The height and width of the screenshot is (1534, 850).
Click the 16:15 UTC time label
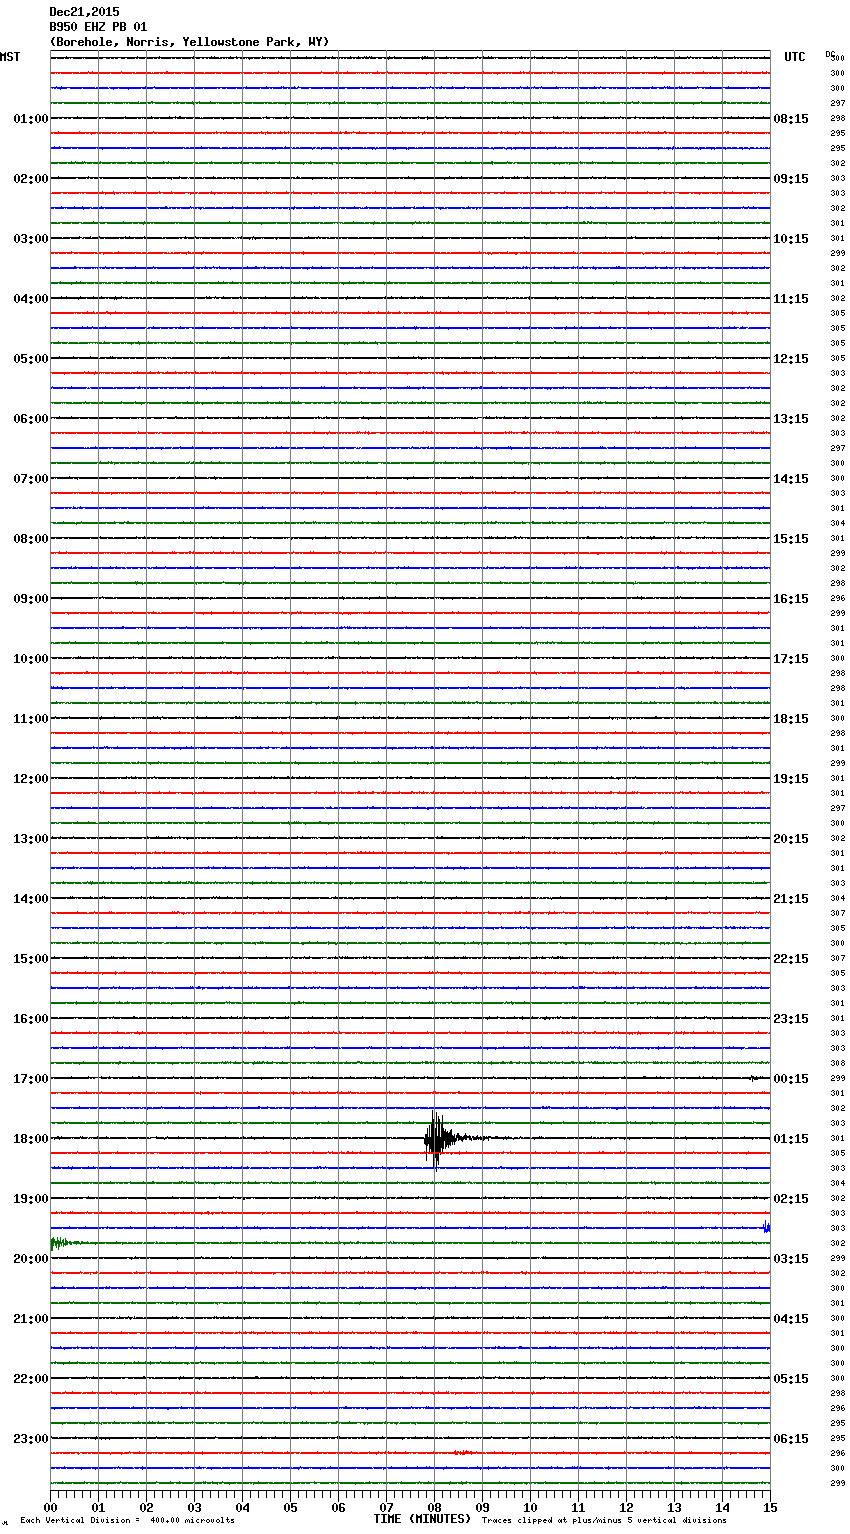791,599
